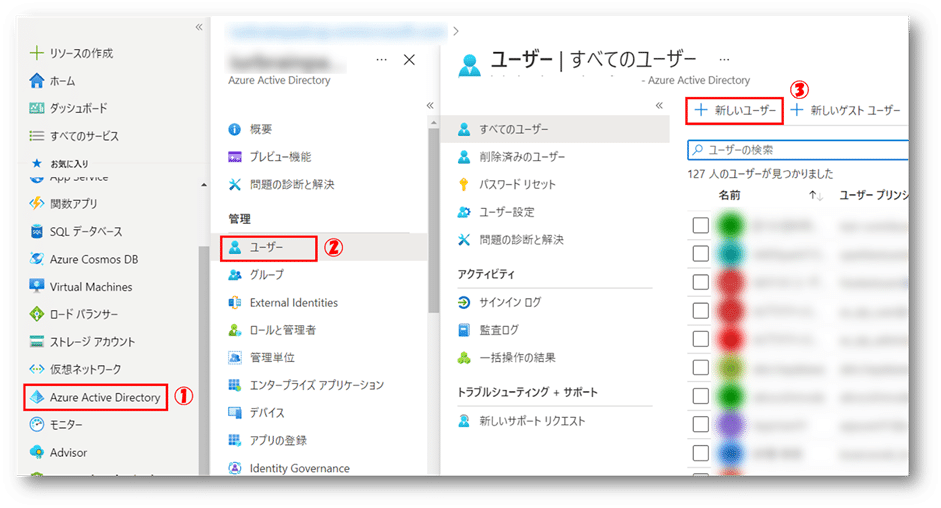Open the デバイス icon
This screenshot has height=508, width=941.
point(235,413)
